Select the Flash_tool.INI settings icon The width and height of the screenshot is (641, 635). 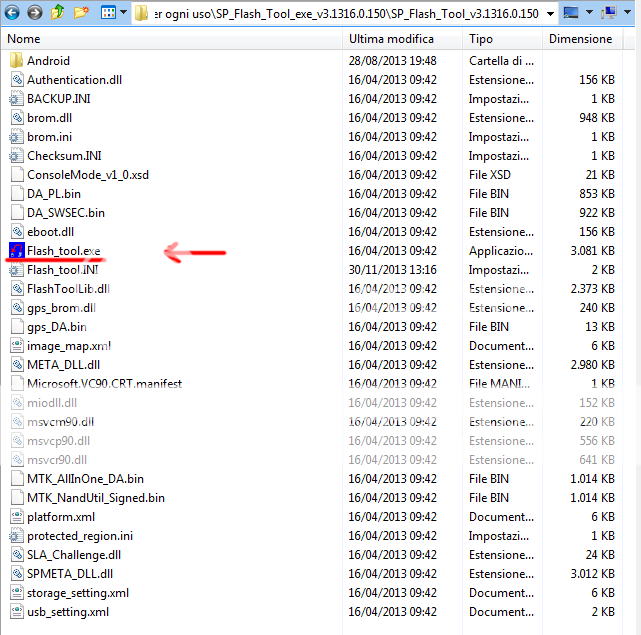point(16,270)
